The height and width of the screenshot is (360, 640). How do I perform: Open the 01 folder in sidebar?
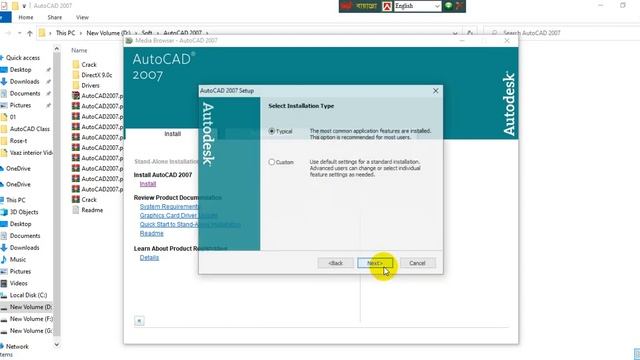[13, 117]
